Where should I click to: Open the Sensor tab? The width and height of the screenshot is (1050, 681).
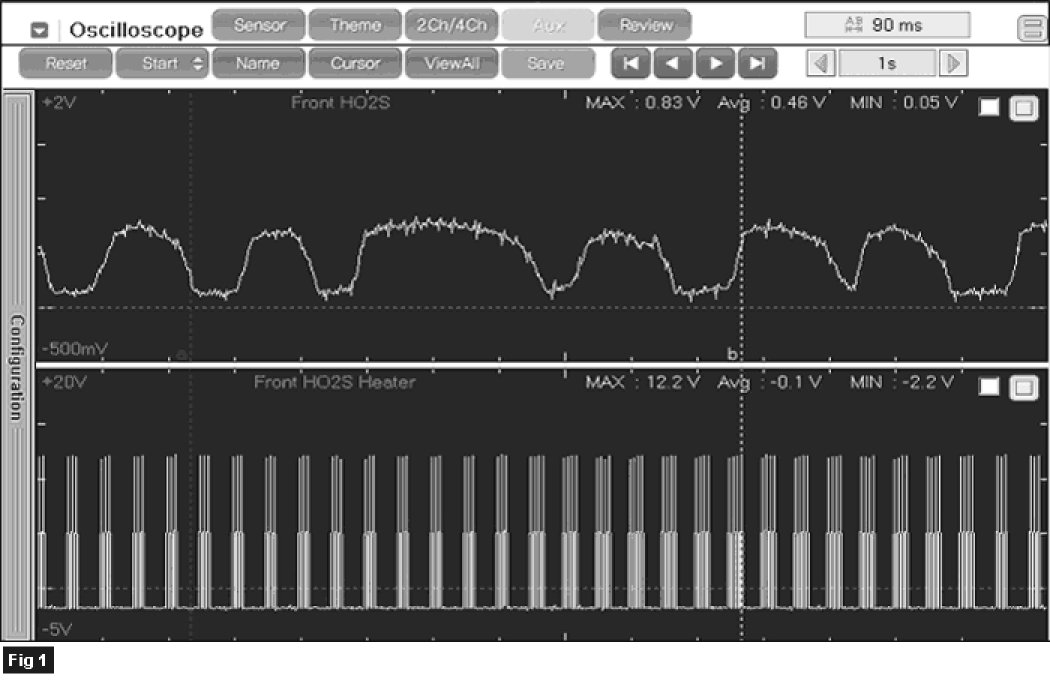coord(259,25)
